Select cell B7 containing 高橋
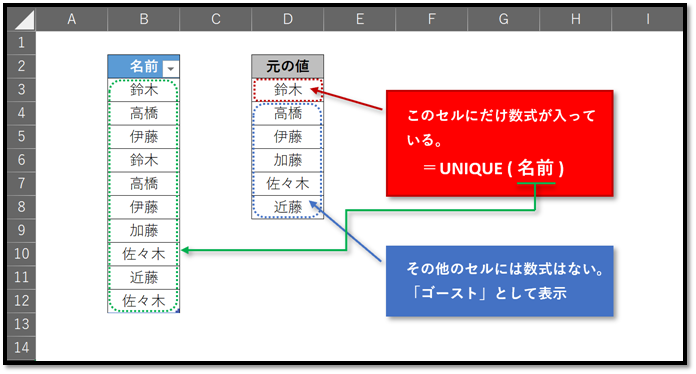Image resolution: width=696 pixels, height=374 pixels. (144, 184)
